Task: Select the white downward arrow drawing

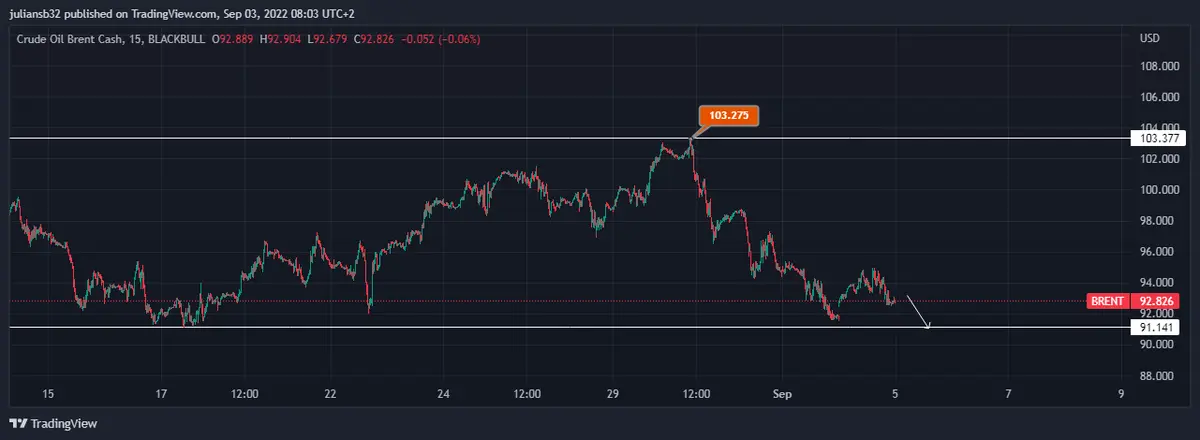Action: click(x=919, y=311)
